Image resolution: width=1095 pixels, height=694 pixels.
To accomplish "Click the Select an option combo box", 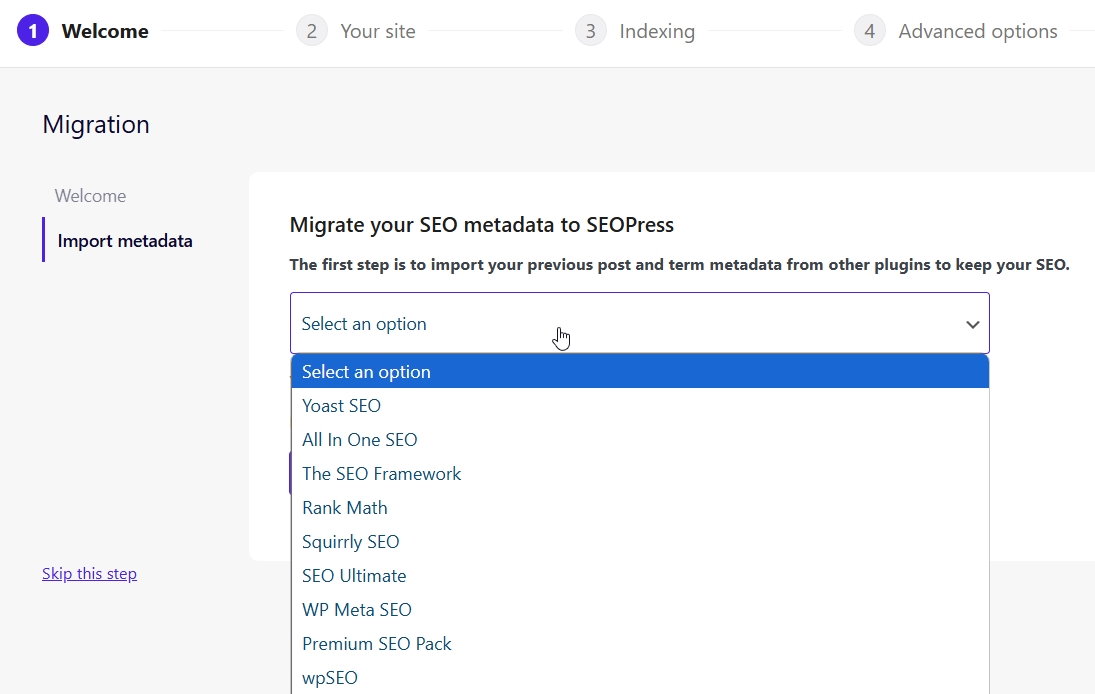I will (x=620, y=323).
